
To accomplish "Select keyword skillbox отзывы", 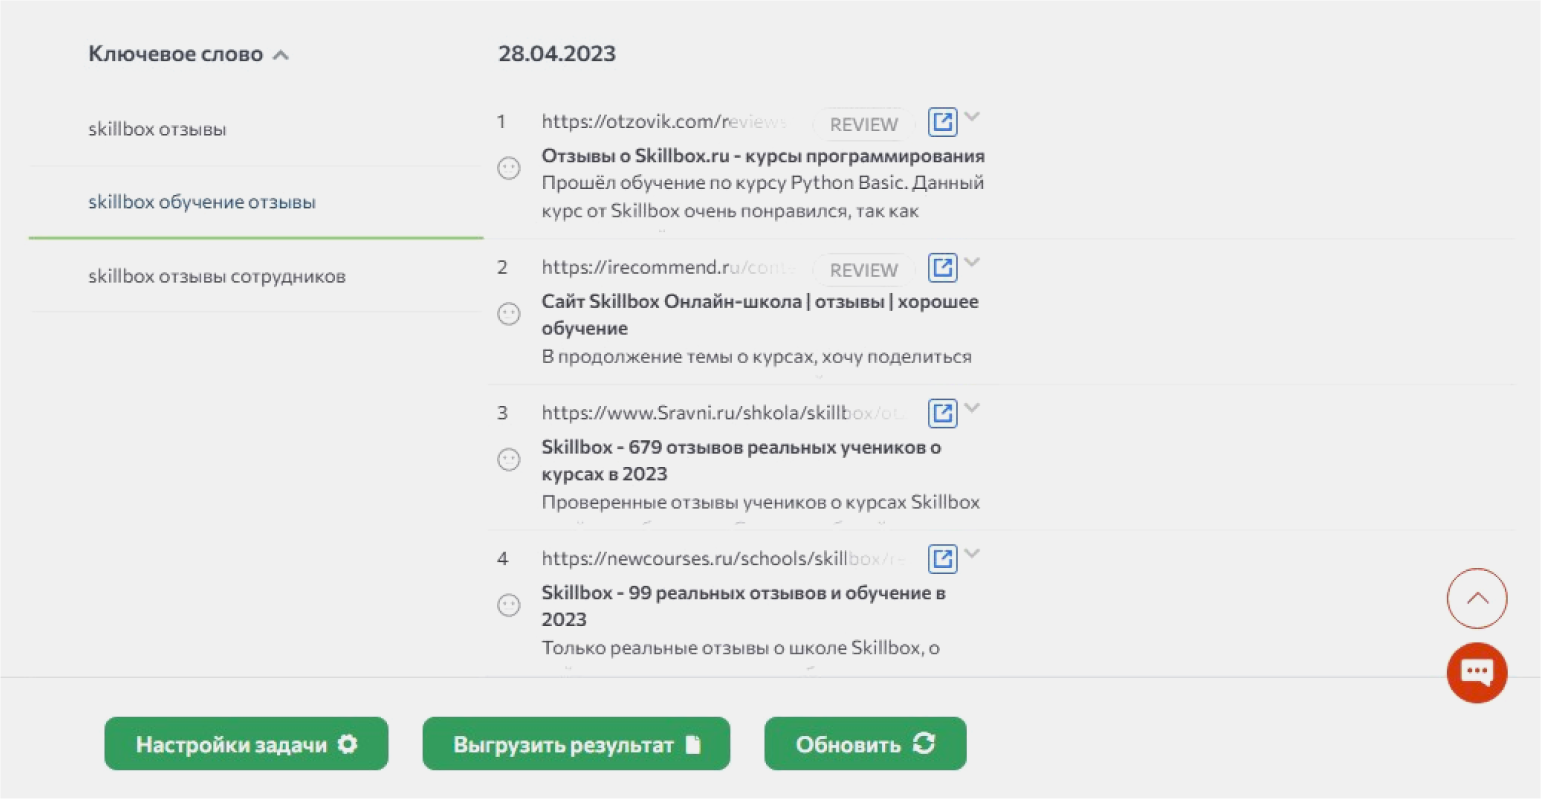I will 157,129.
